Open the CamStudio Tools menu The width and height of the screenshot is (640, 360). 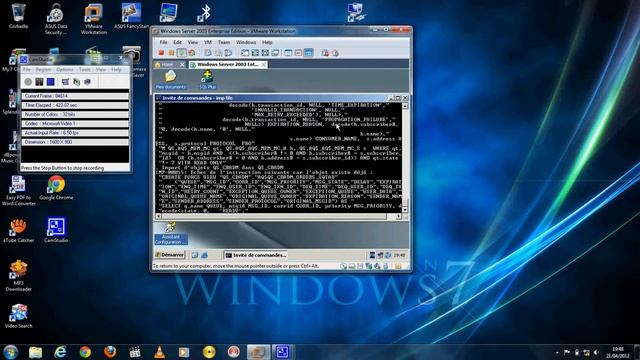pos(84,70)
